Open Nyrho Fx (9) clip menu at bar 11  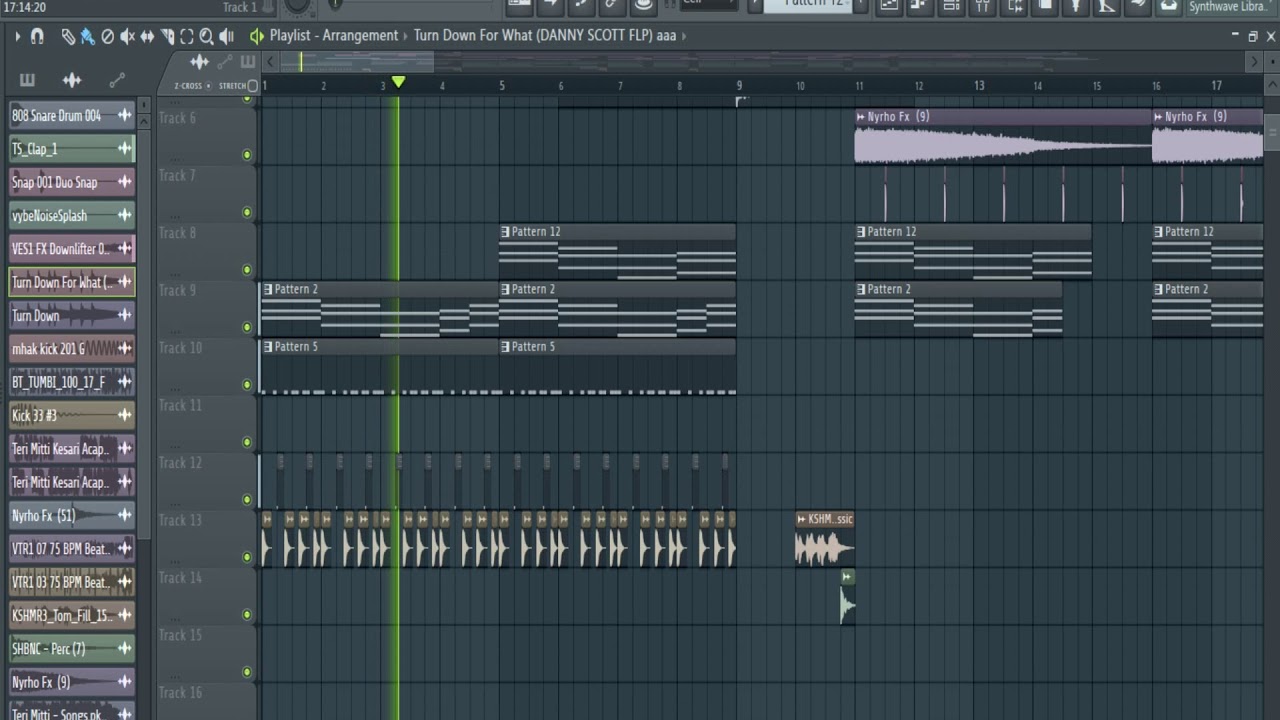(x=860, y=117)
